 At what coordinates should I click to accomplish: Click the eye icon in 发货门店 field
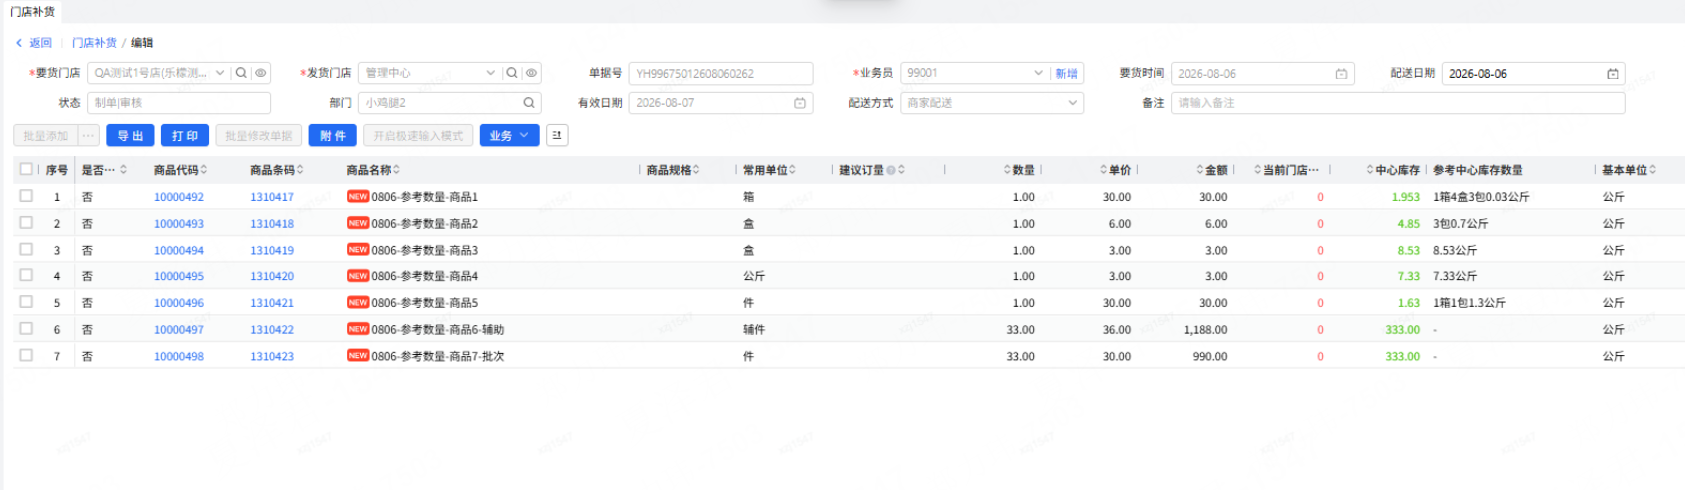click(x=531, y=73)
